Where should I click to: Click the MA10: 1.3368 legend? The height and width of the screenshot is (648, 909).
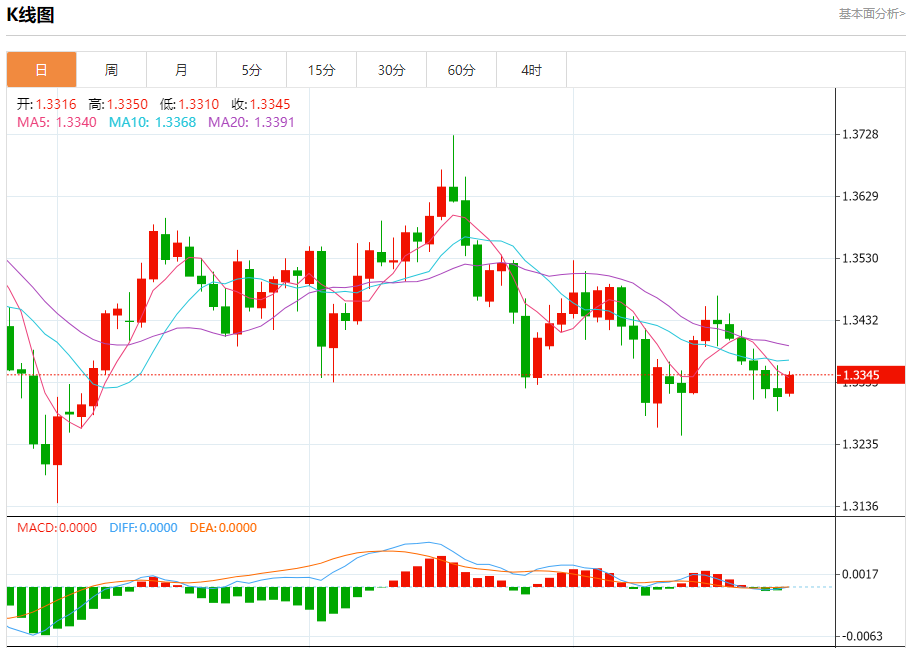click(152, 122)
